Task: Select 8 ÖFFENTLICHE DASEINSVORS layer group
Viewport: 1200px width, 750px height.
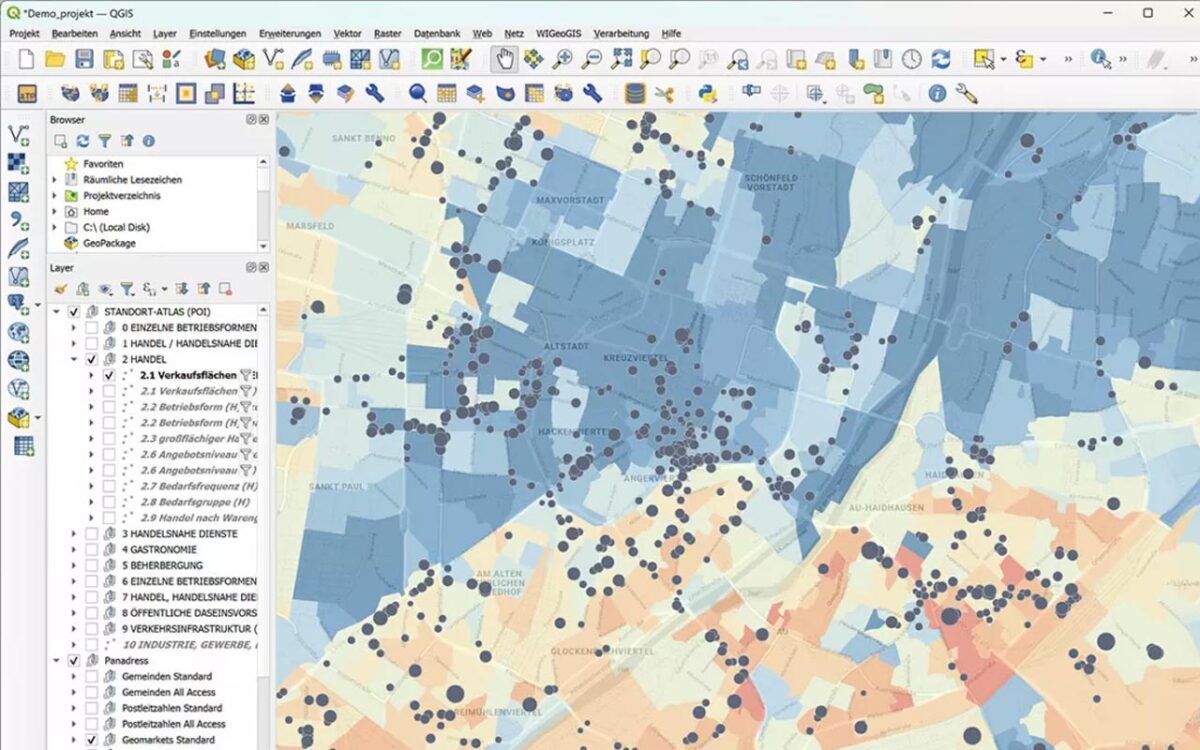Action: coord(189,613)
